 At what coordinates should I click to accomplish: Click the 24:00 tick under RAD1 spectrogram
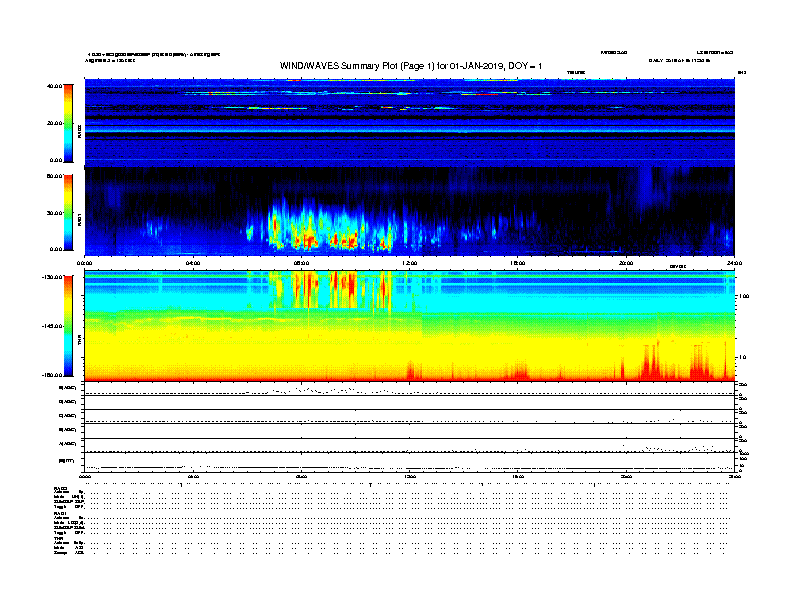coord(734,263)
